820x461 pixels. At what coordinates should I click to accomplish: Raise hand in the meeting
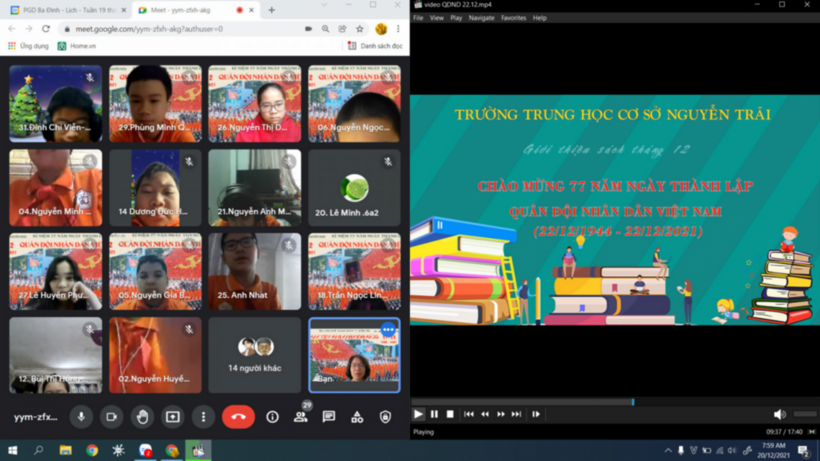click(x=142, y=417)
